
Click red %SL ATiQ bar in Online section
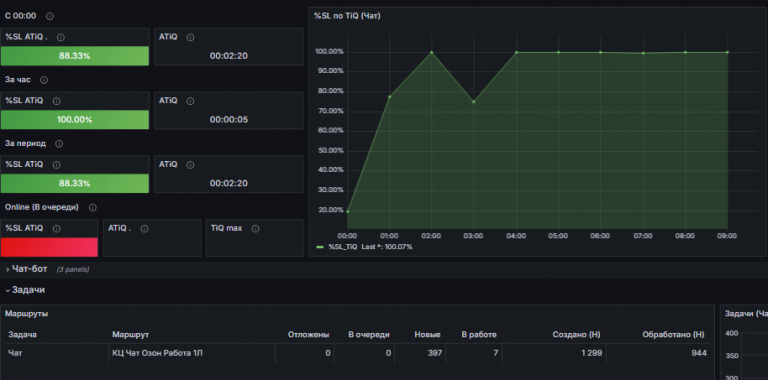point(49,247)
